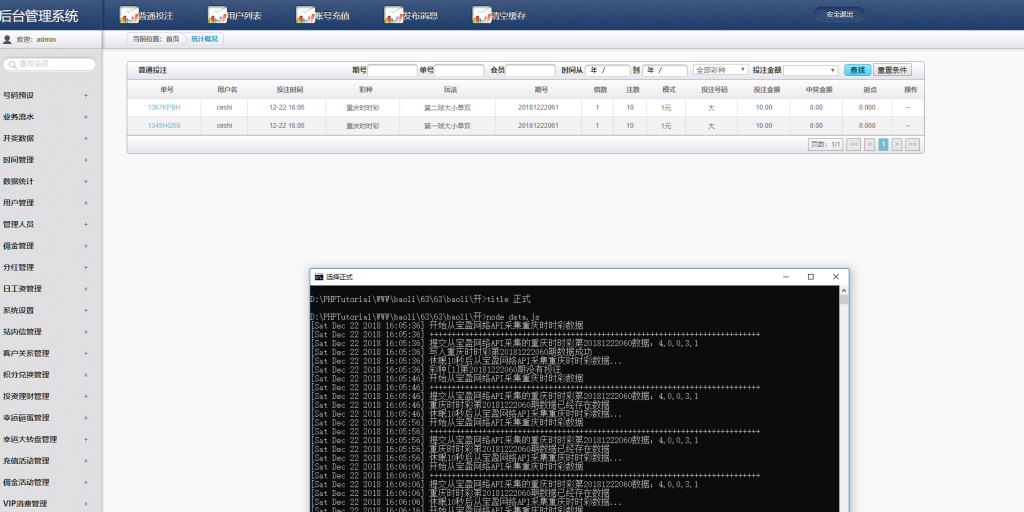Click the admin user avatar icon
Viewport: 1024px width, 512px height.
(x=8, y=40)
